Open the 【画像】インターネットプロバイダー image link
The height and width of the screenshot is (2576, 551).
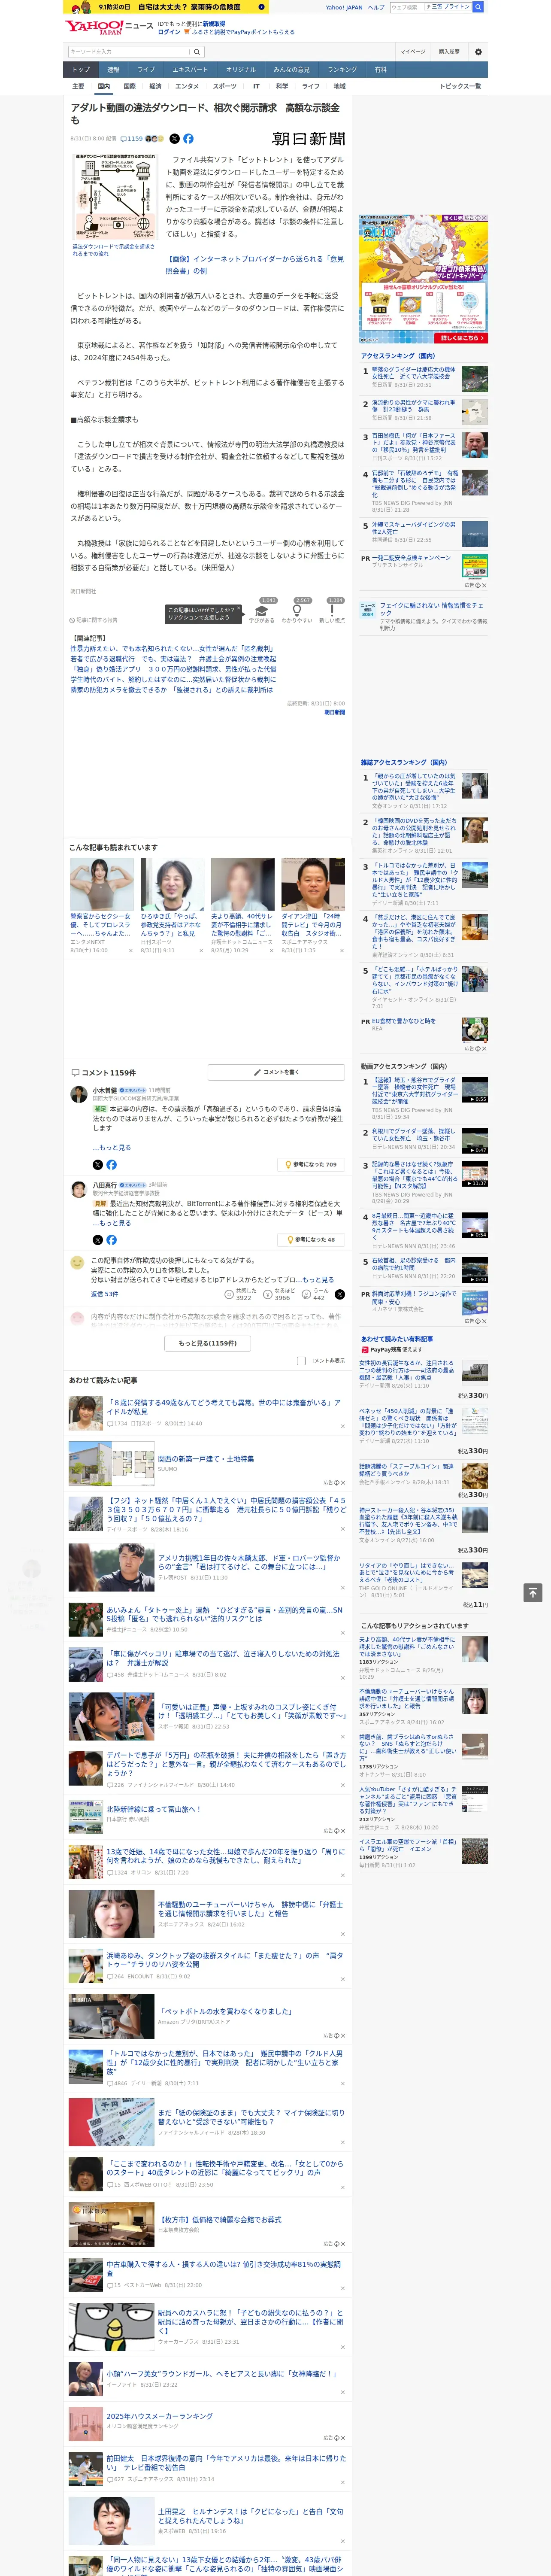(254, 265)
